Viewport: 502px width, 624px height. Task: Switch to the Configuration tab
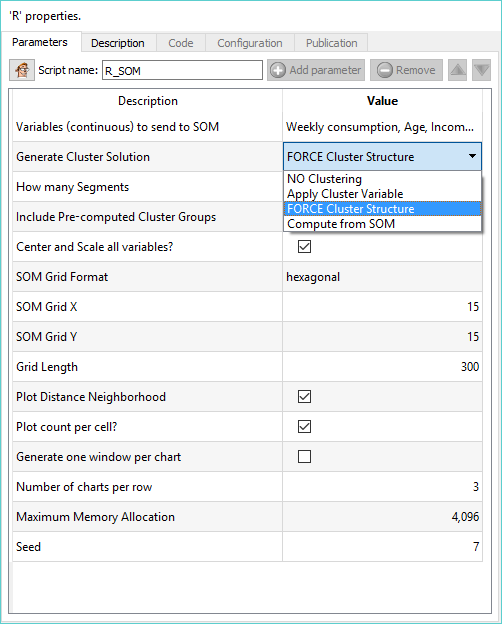coord(250,43)
